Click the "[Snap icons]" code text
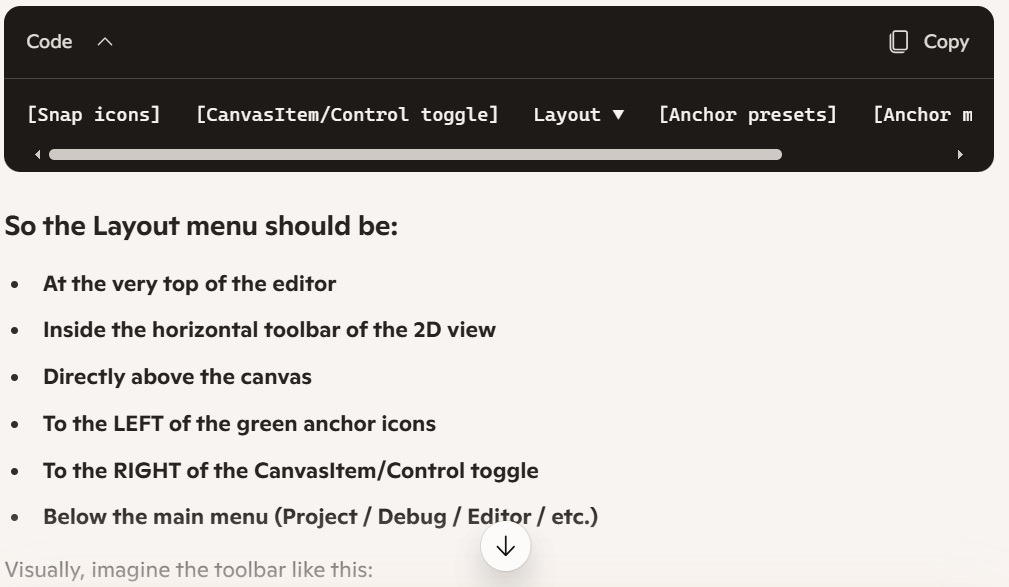This screenshot has height=587, width=1009. (x=93, y=114)
